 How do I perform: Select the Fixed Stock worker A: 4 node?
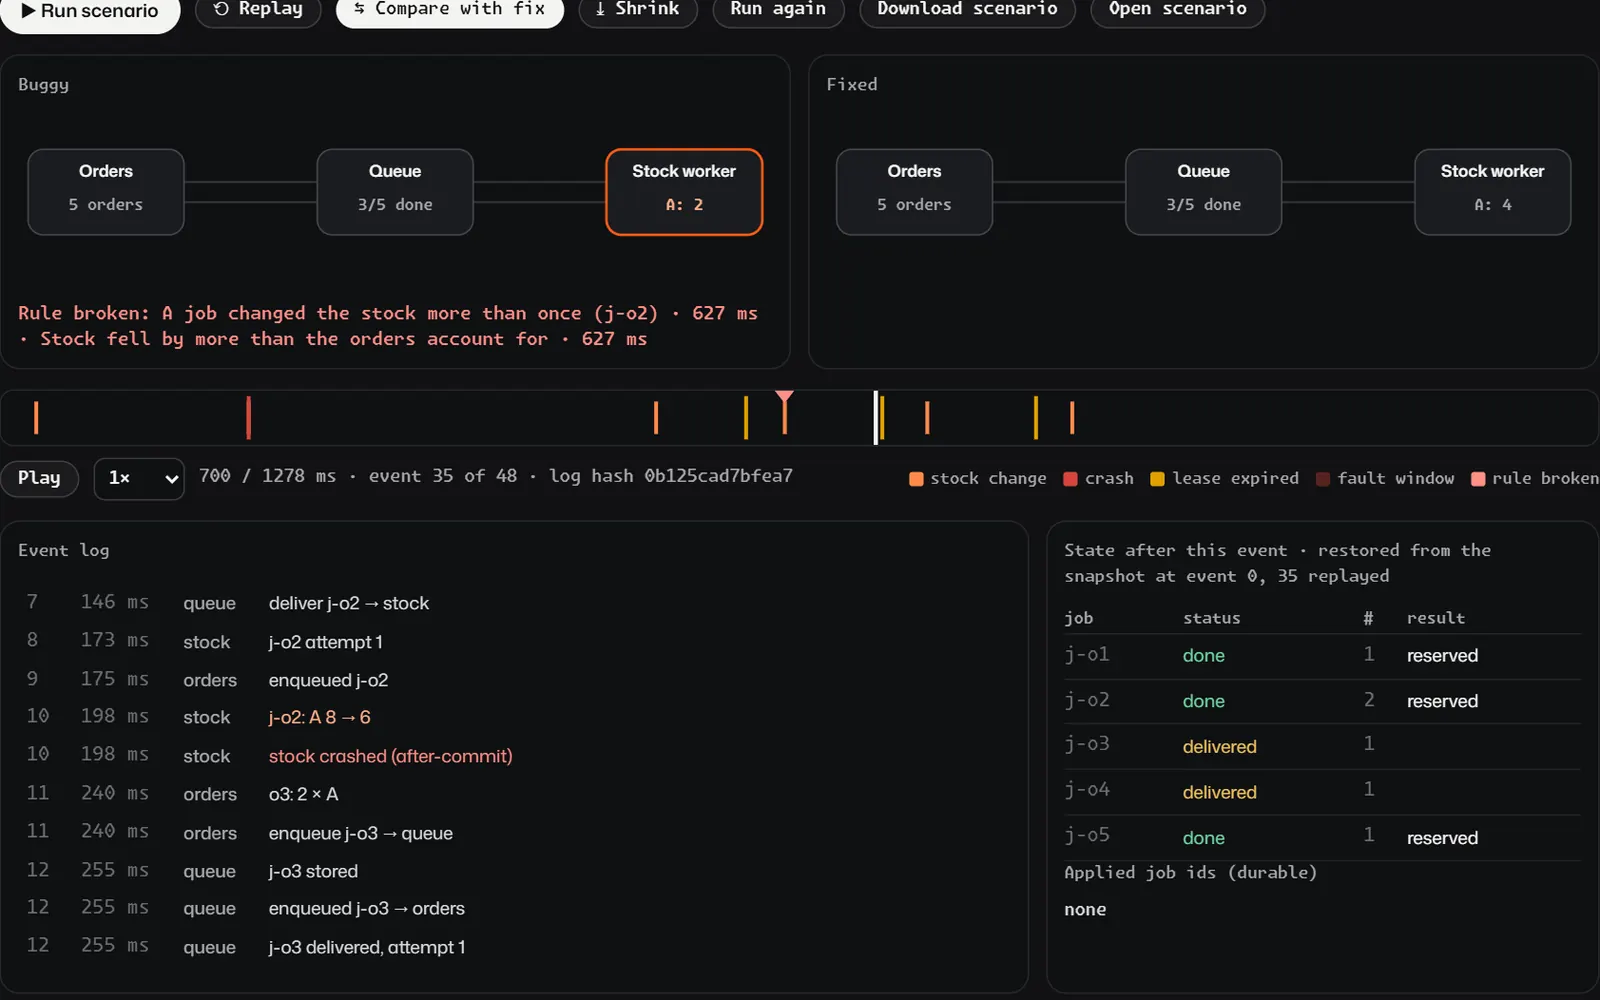point(1492,192)
